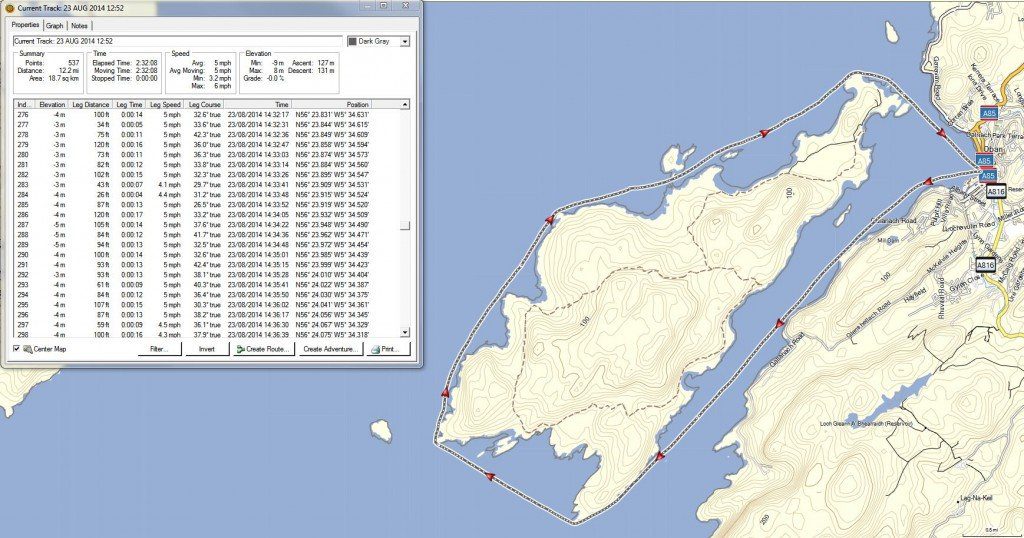This screenshot has height=538, width=1024.
Task: Click the Create Route icon button
Action: pos(241,350)
